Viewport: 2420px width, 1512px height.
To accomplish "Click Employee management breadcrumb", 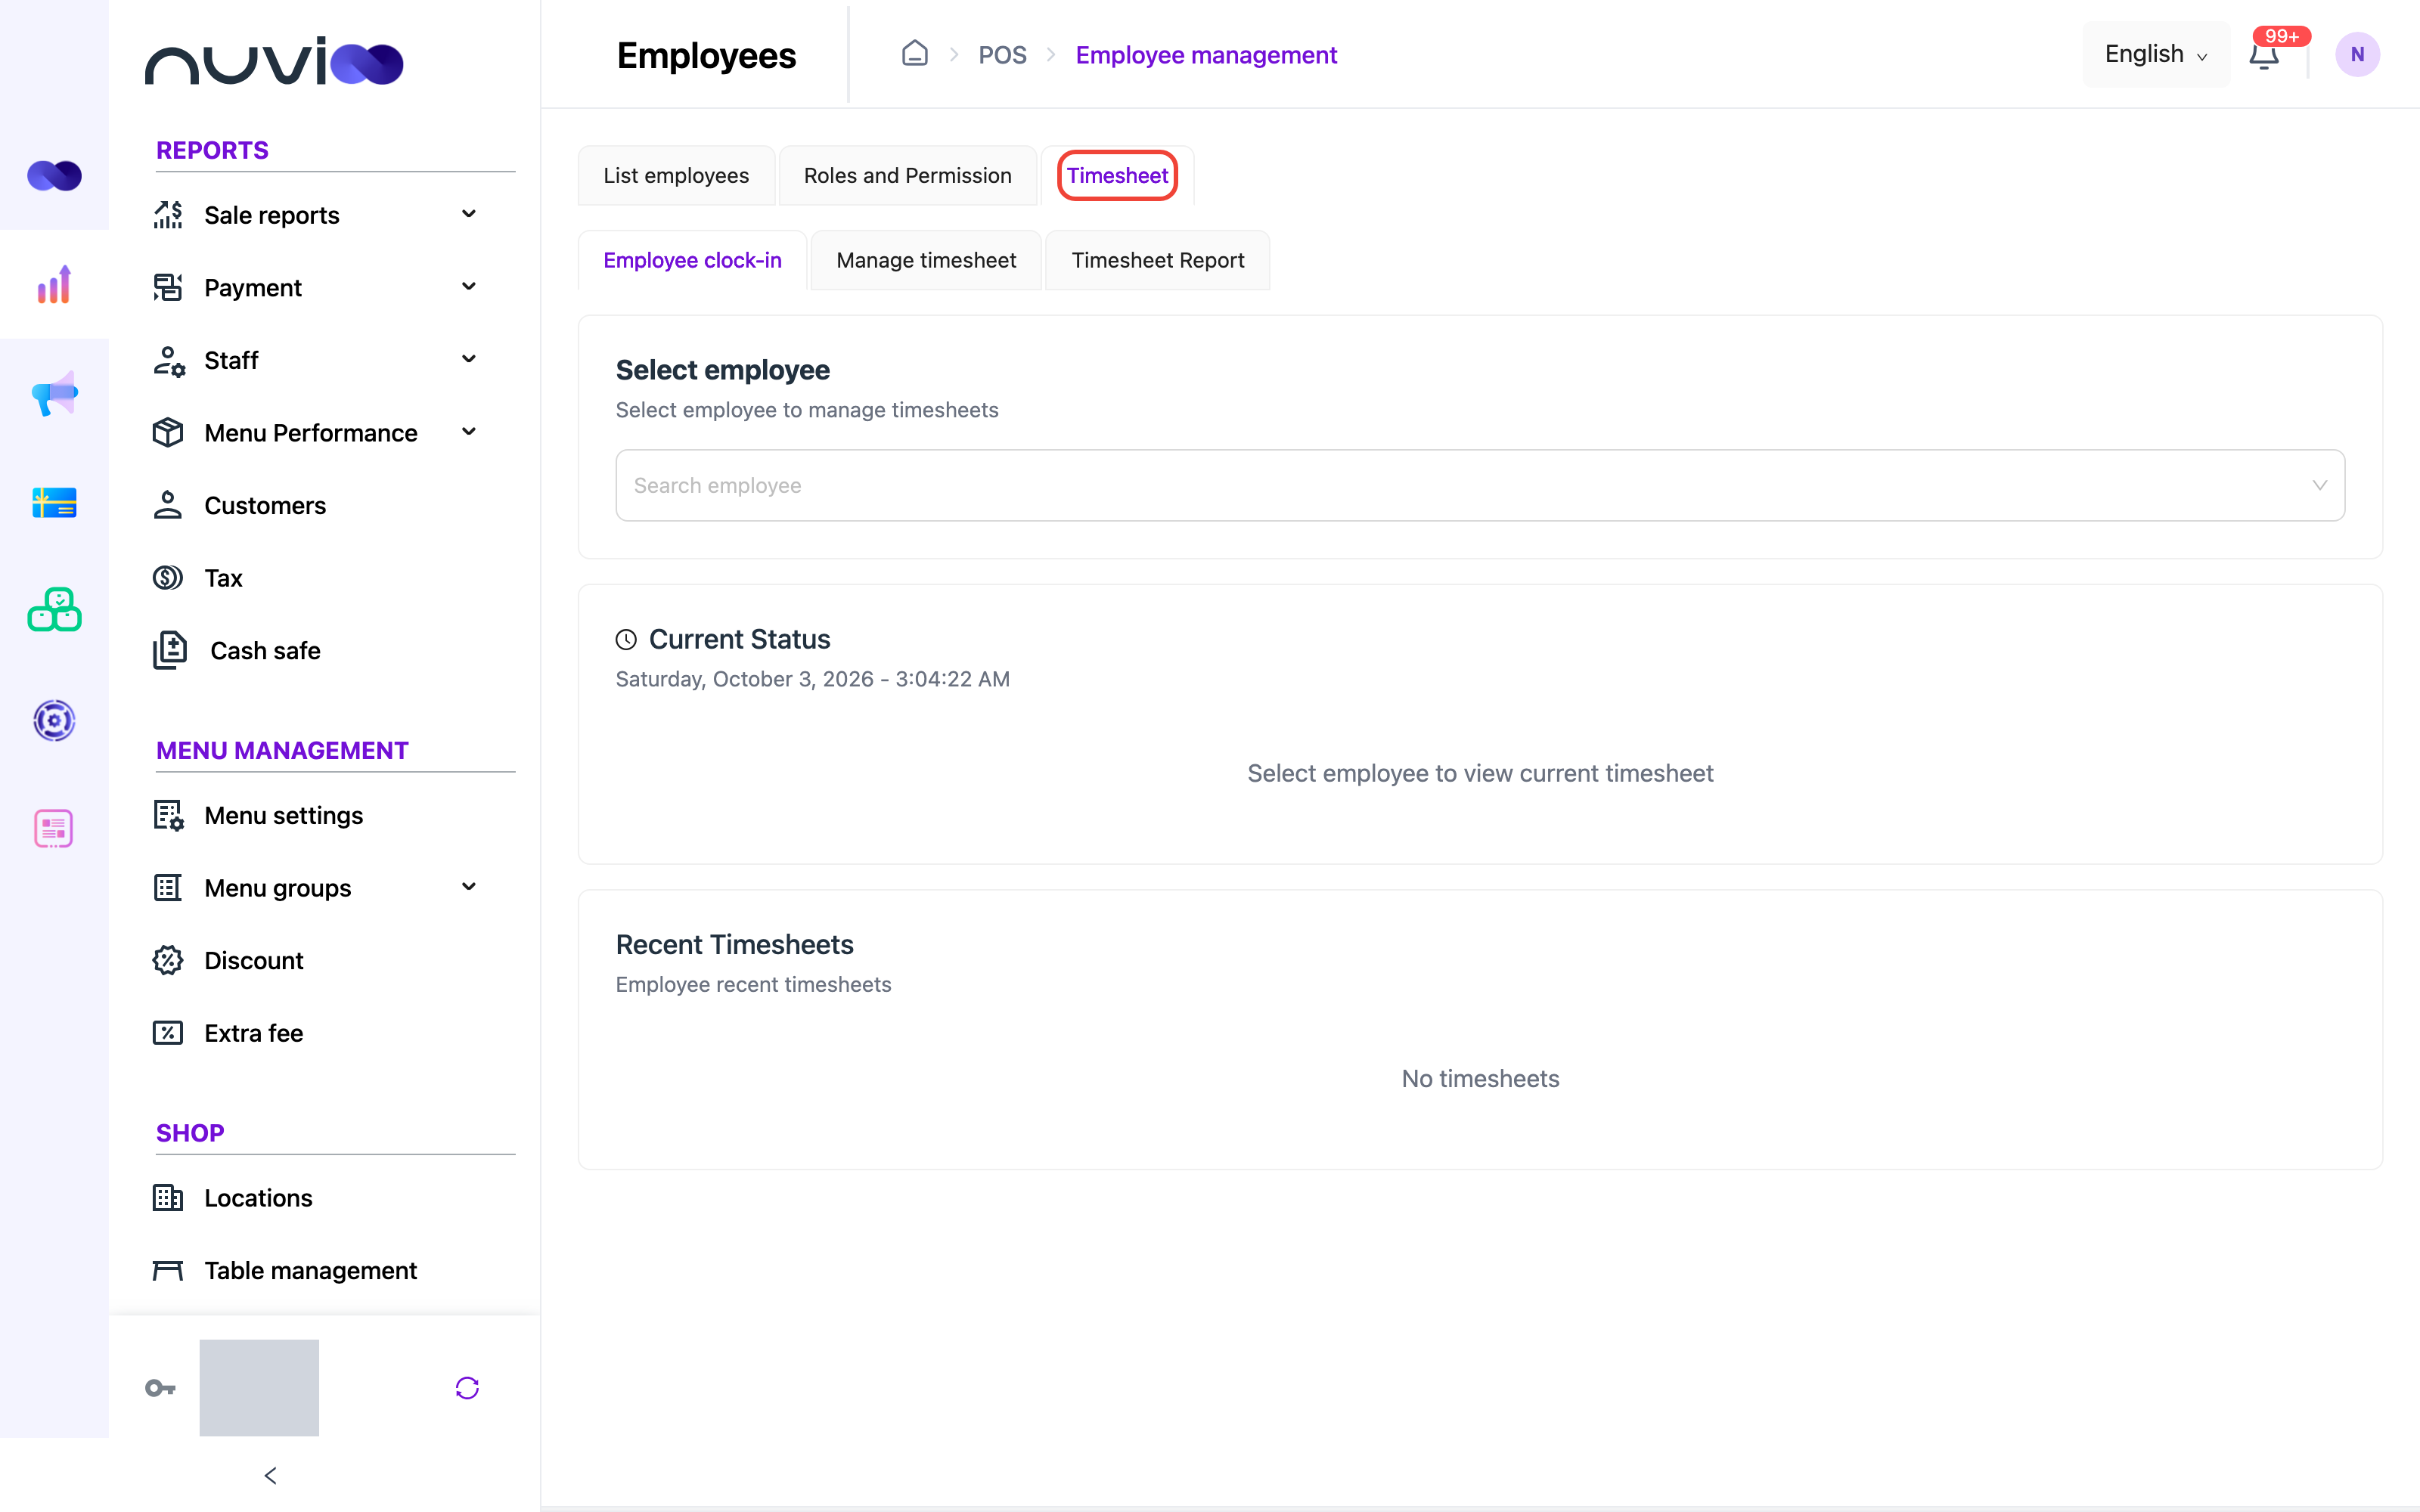I will click(1206, 55).
